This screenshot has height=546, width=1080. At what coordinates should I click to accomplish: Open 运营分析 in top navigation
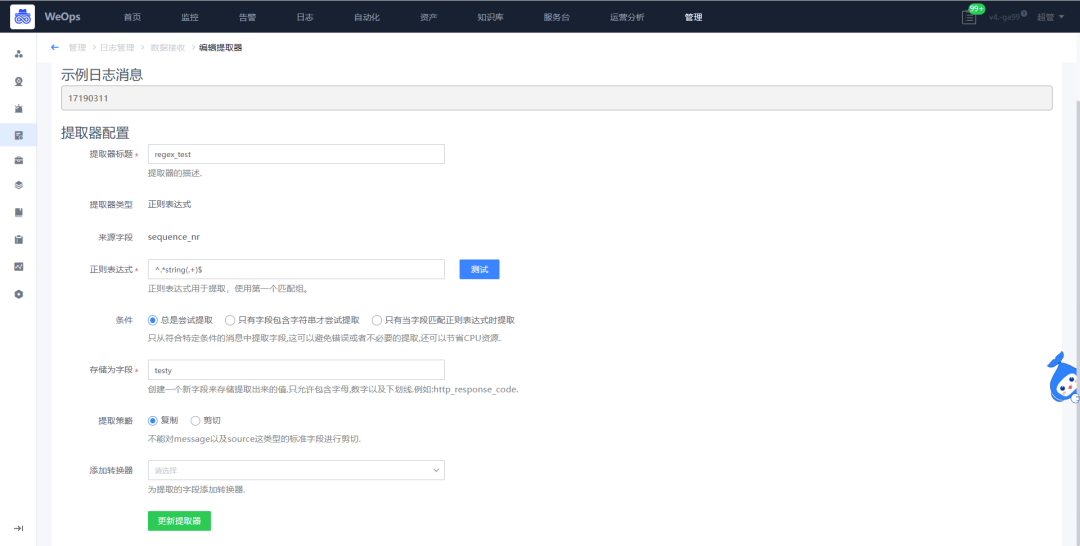click(627, 17)
